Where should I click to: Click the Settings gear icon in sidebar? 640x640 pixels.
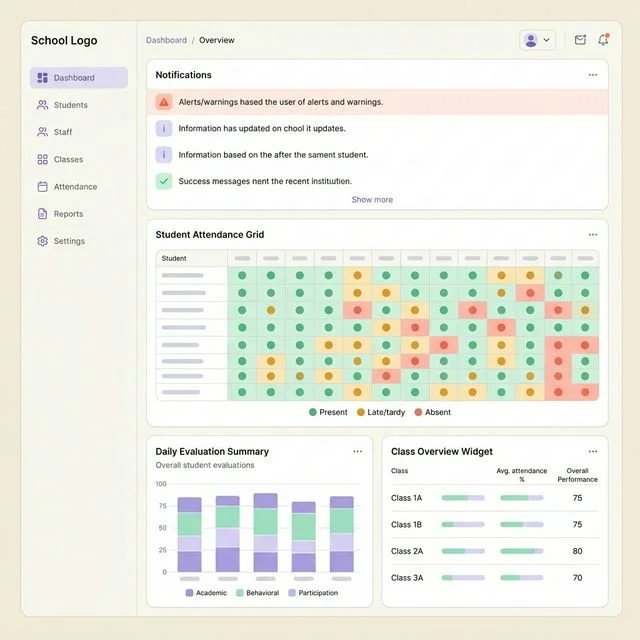pos(42,241)
